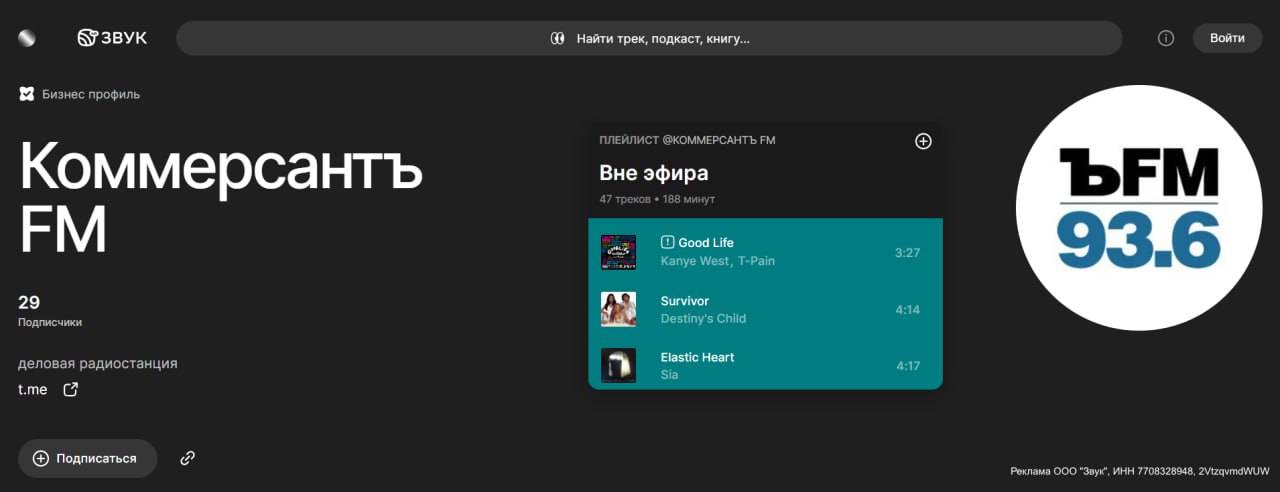Open the t.me link

coord(32,389)
